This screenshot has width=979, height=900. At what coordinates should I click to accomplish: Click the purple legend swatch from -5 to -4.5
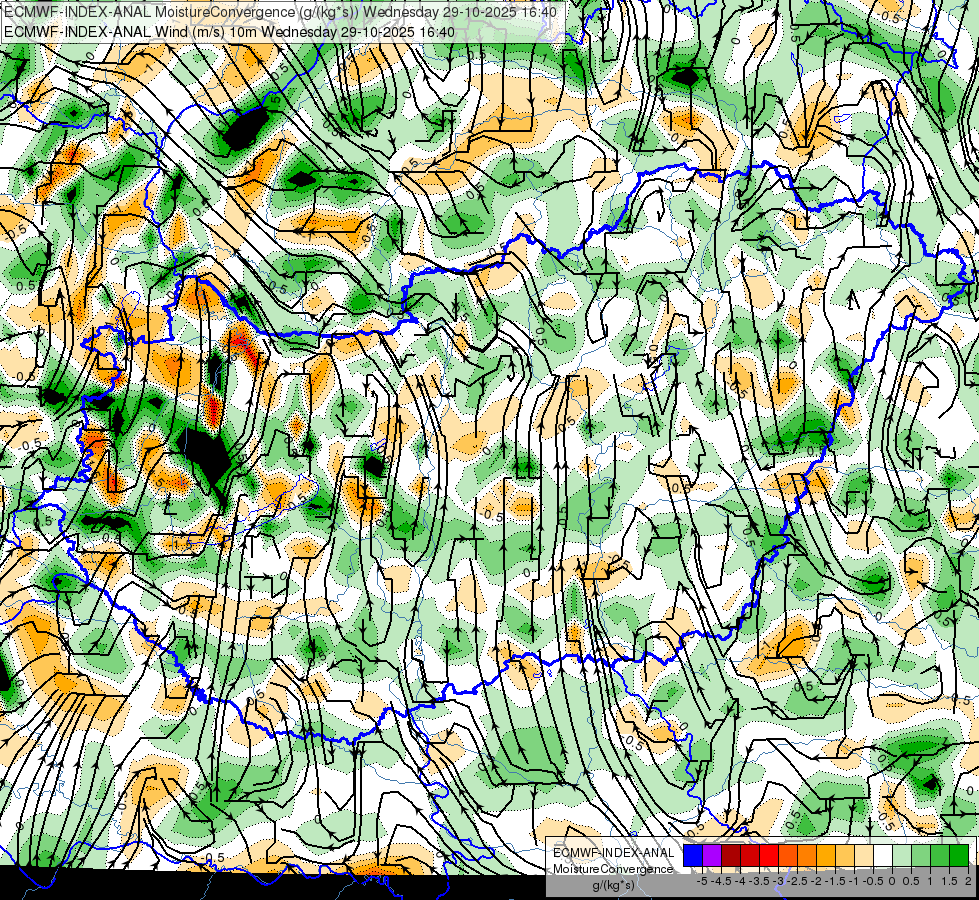712,856
